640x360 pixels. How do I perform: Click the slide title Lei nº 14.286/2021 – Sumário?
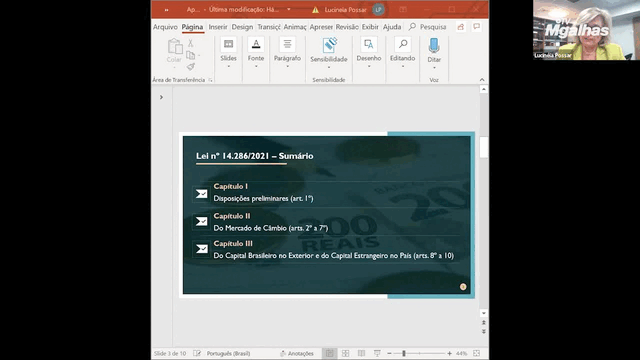254,156
